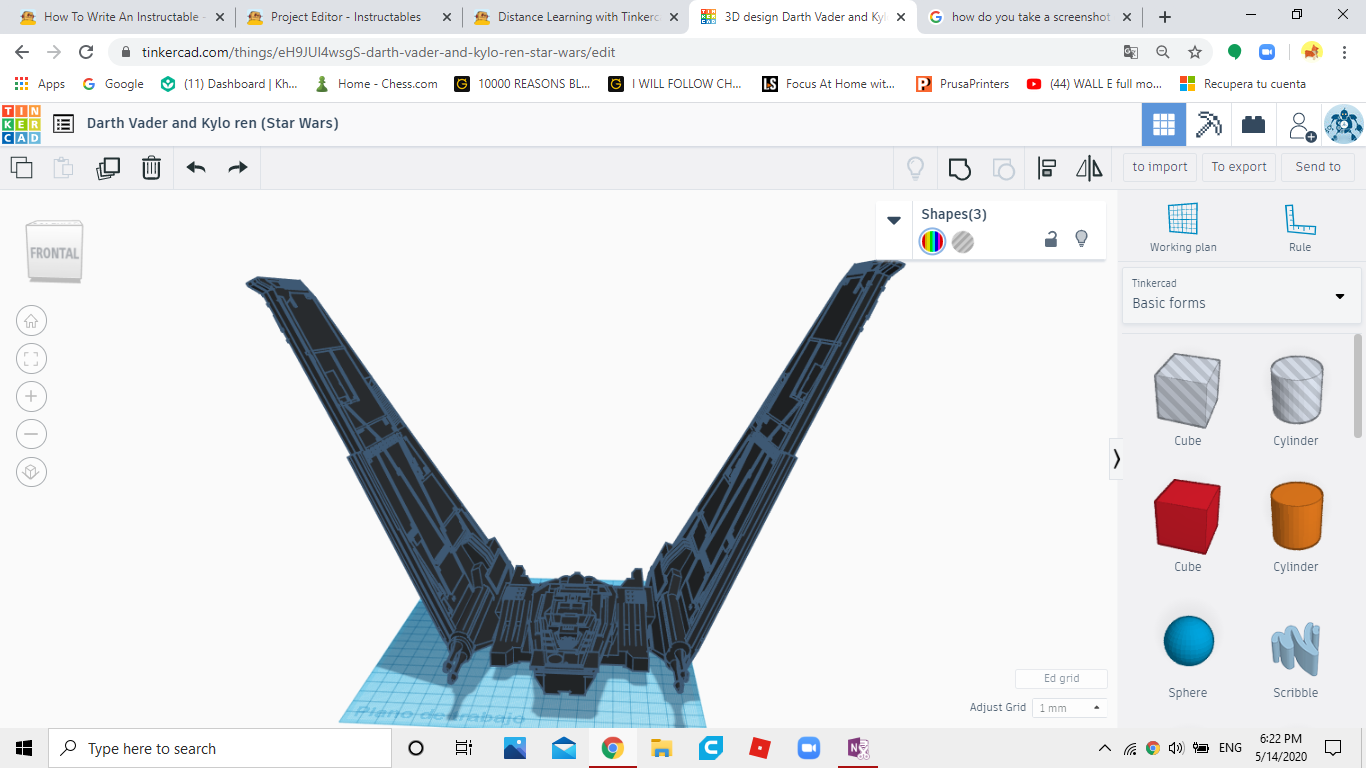
Task: Switch to the How To Write An Instructable tab
Action: pos(122,17)
